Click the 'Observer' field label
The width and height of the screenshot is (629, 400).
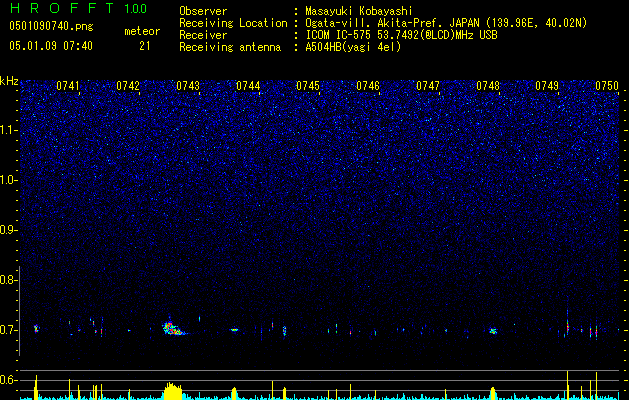(203, 11)
